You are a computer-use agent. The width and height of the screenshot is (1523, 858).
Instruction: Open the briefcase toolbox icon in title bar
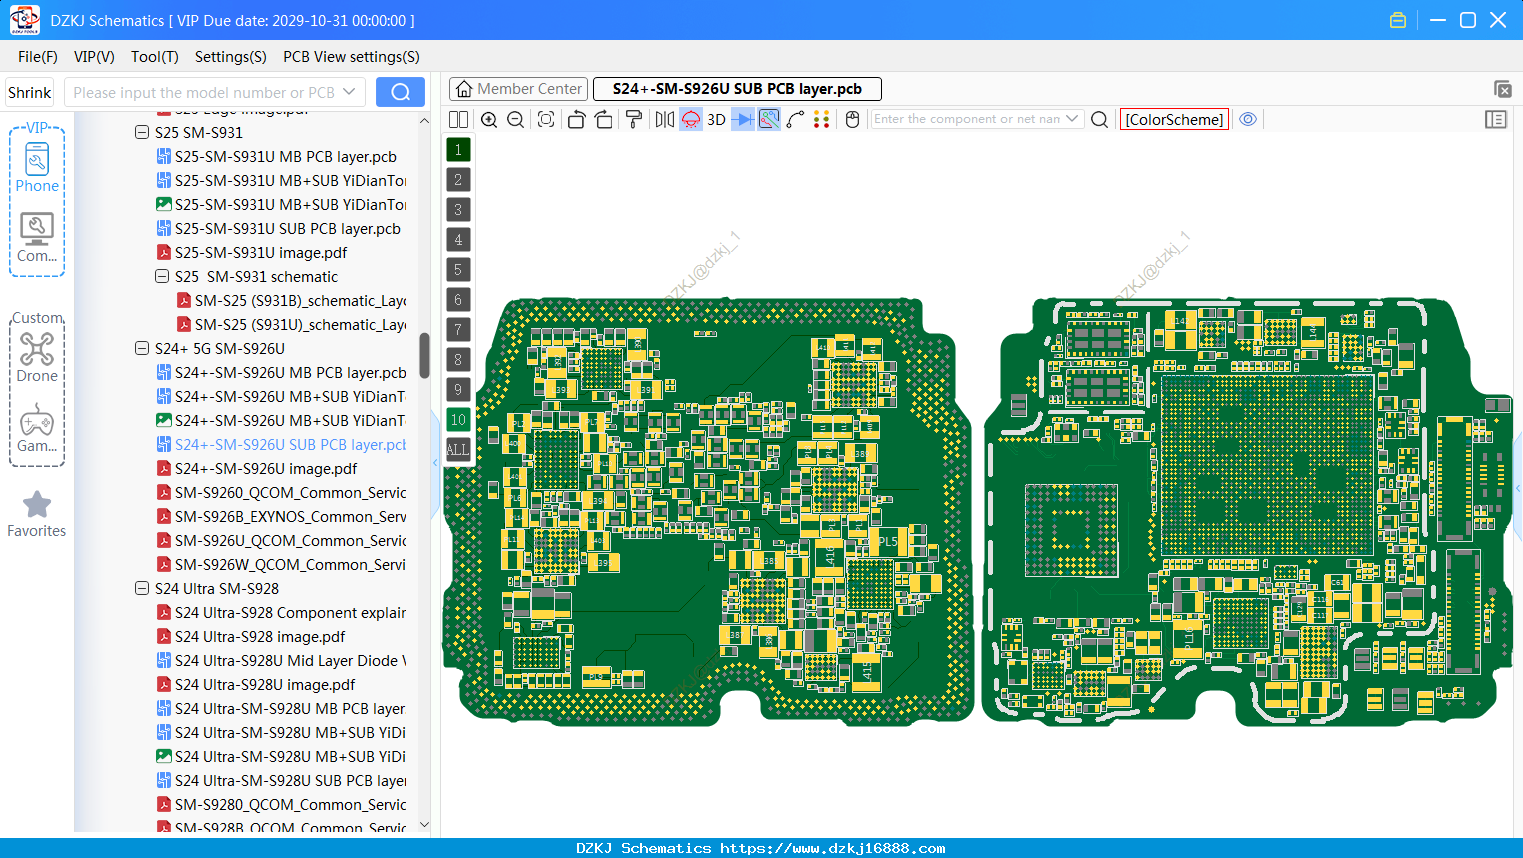tap(1398, 20)
